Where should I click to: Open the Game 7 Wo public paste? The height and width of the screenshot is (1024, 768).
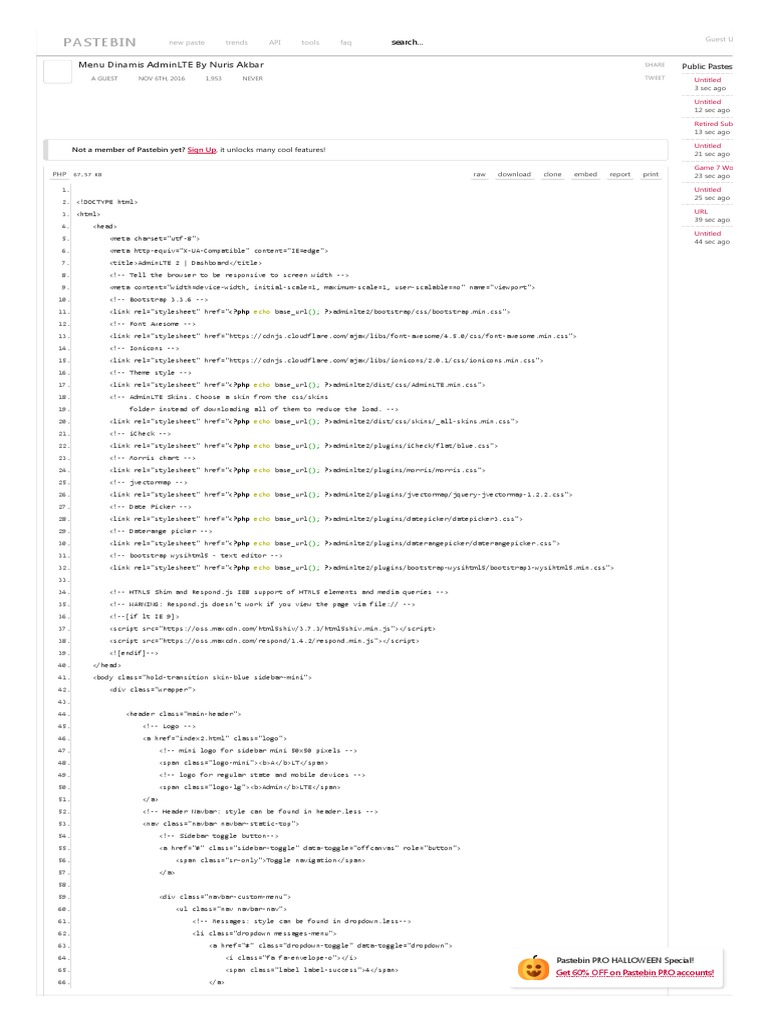point(713,168)
